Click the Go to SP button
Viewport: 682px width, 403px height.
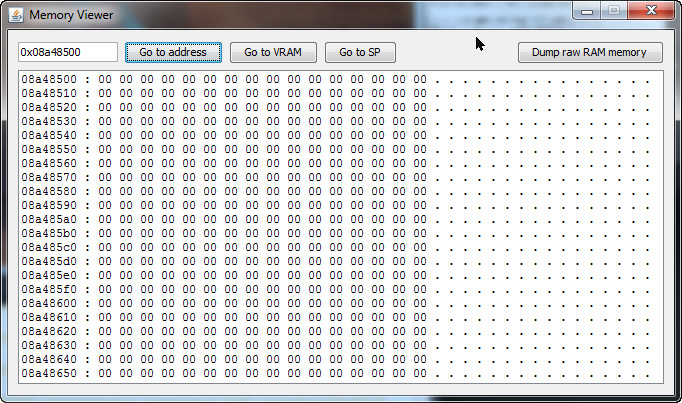point(360,52)
